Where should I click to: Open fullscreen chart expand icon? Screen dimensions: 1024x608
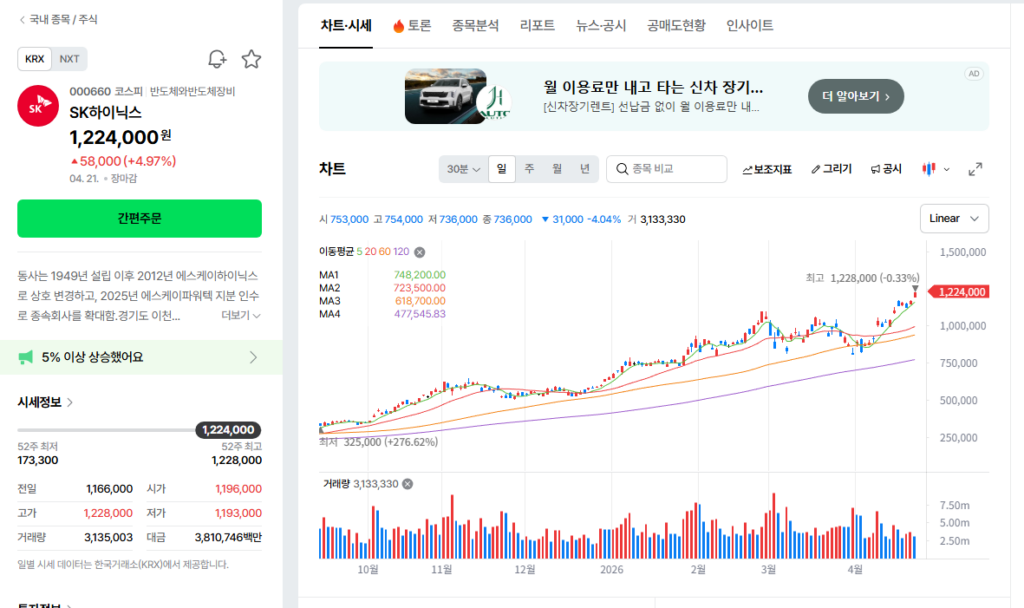[x=975, y=169]
